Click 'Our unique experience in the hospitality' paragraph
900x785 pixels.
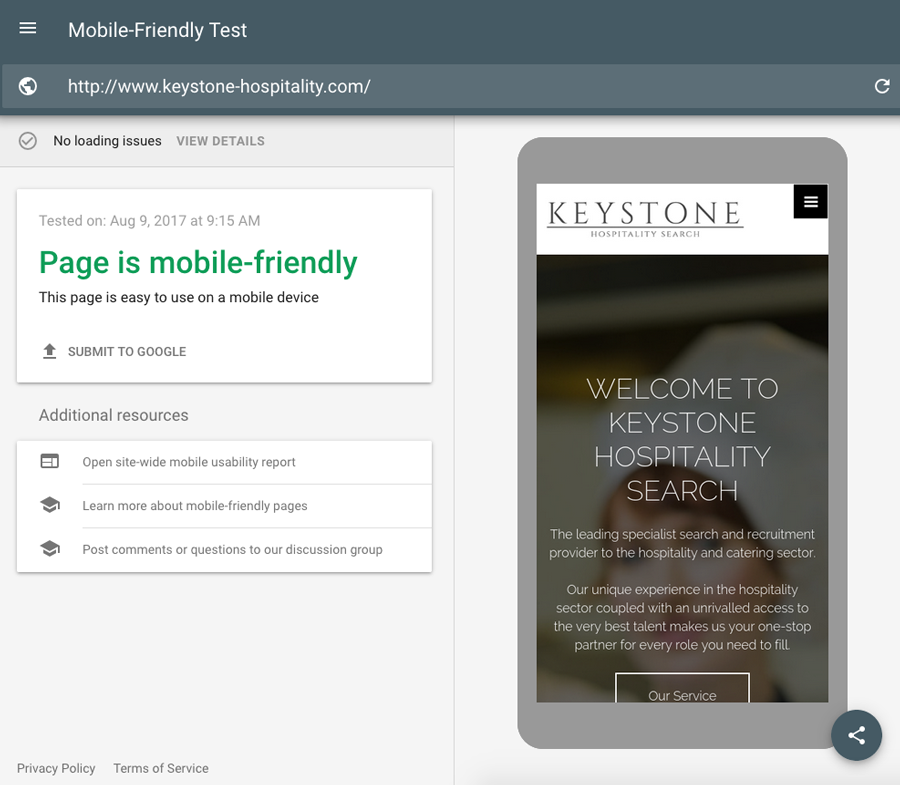point(682,617)
